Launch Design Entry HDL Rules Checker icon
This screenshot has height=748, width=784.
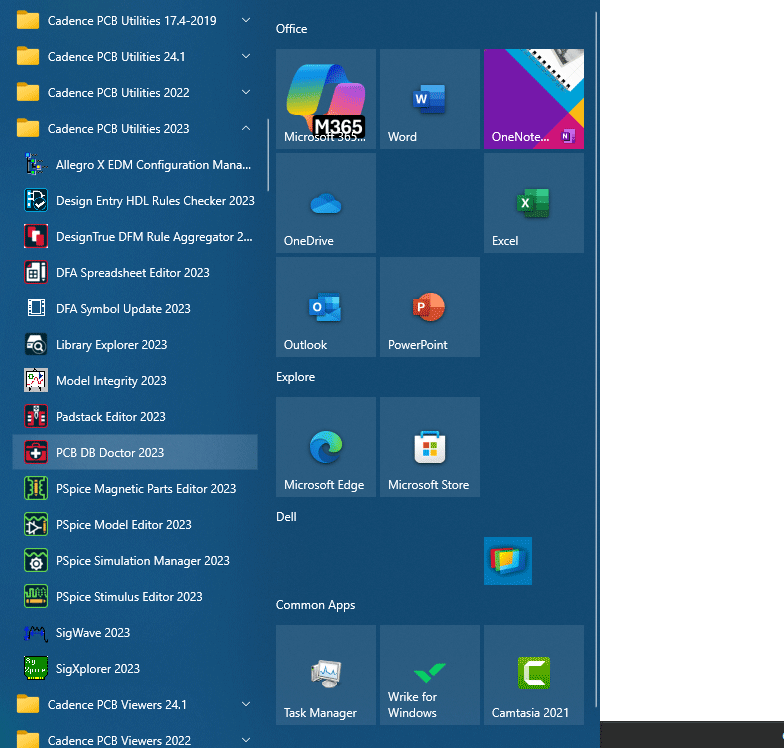36,200
